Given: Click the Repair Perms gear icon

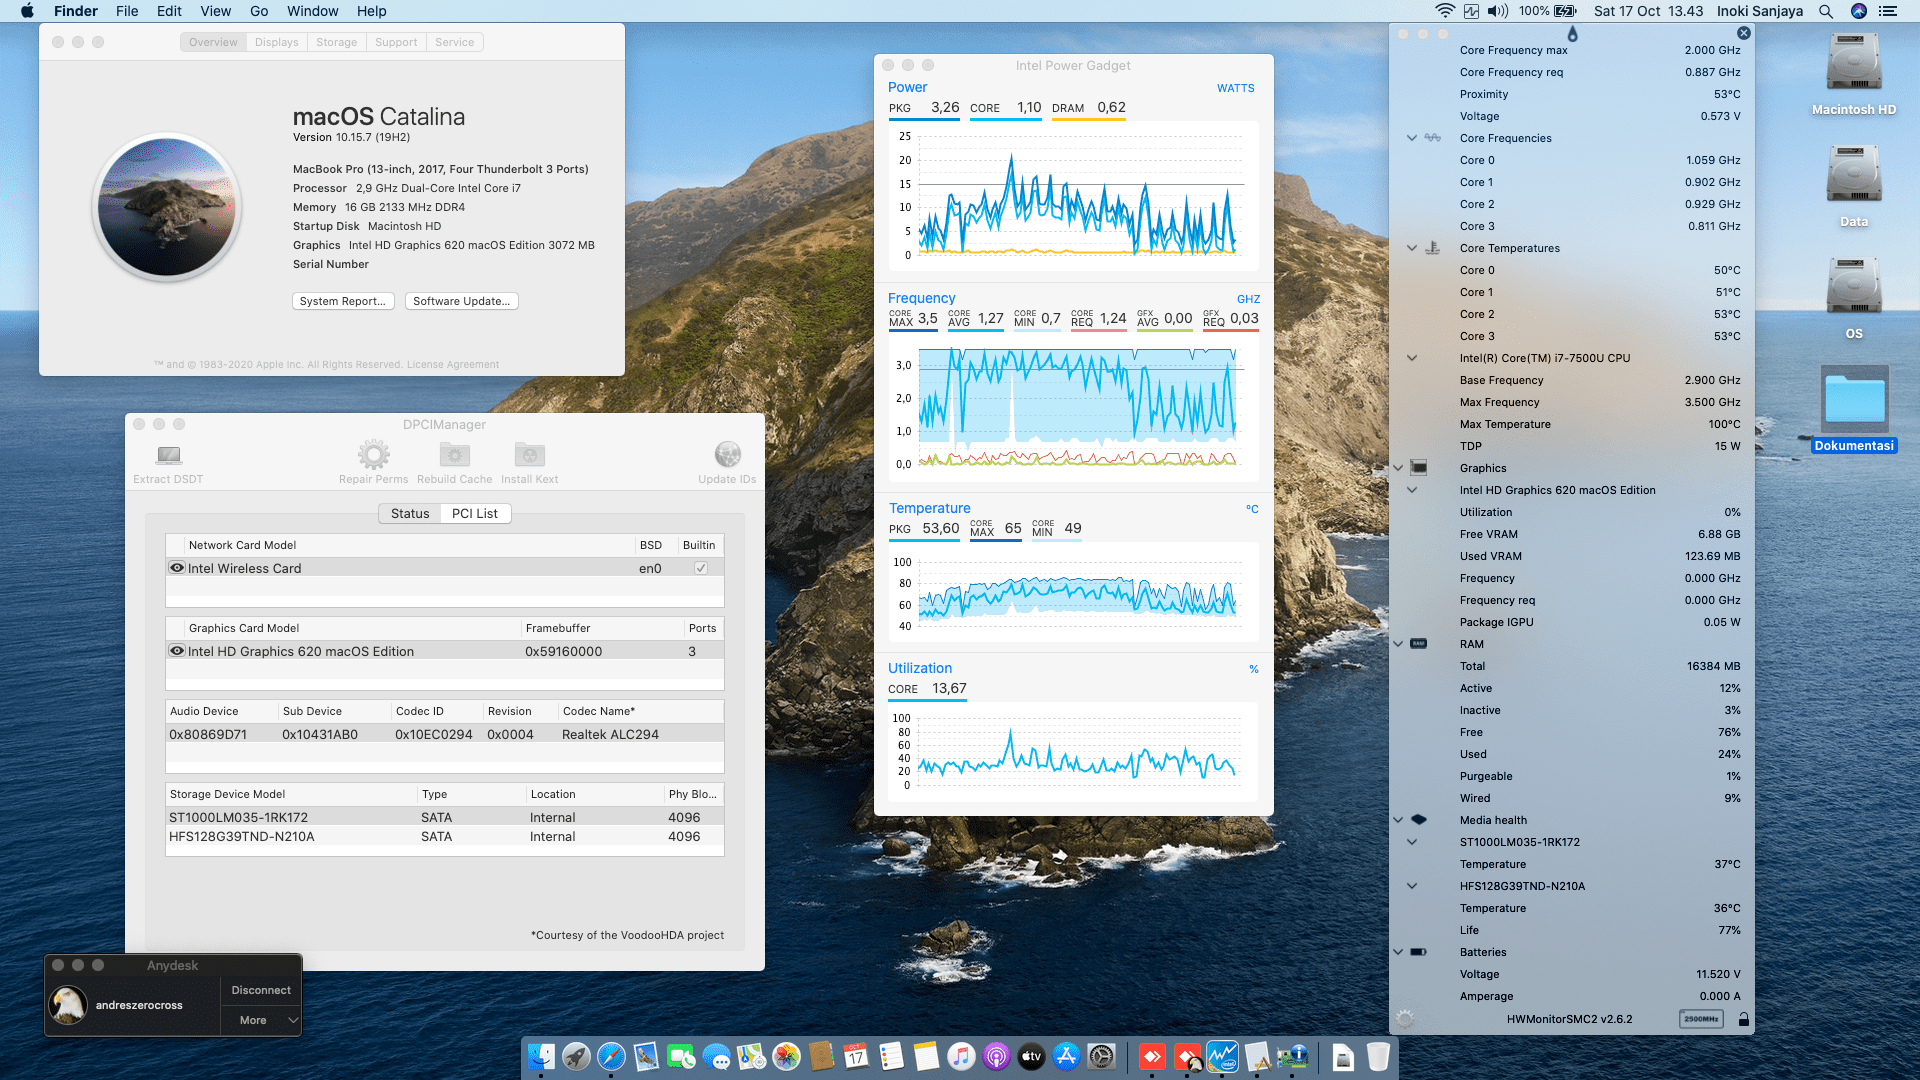Looking at the screenshot, I should [374, 456].
